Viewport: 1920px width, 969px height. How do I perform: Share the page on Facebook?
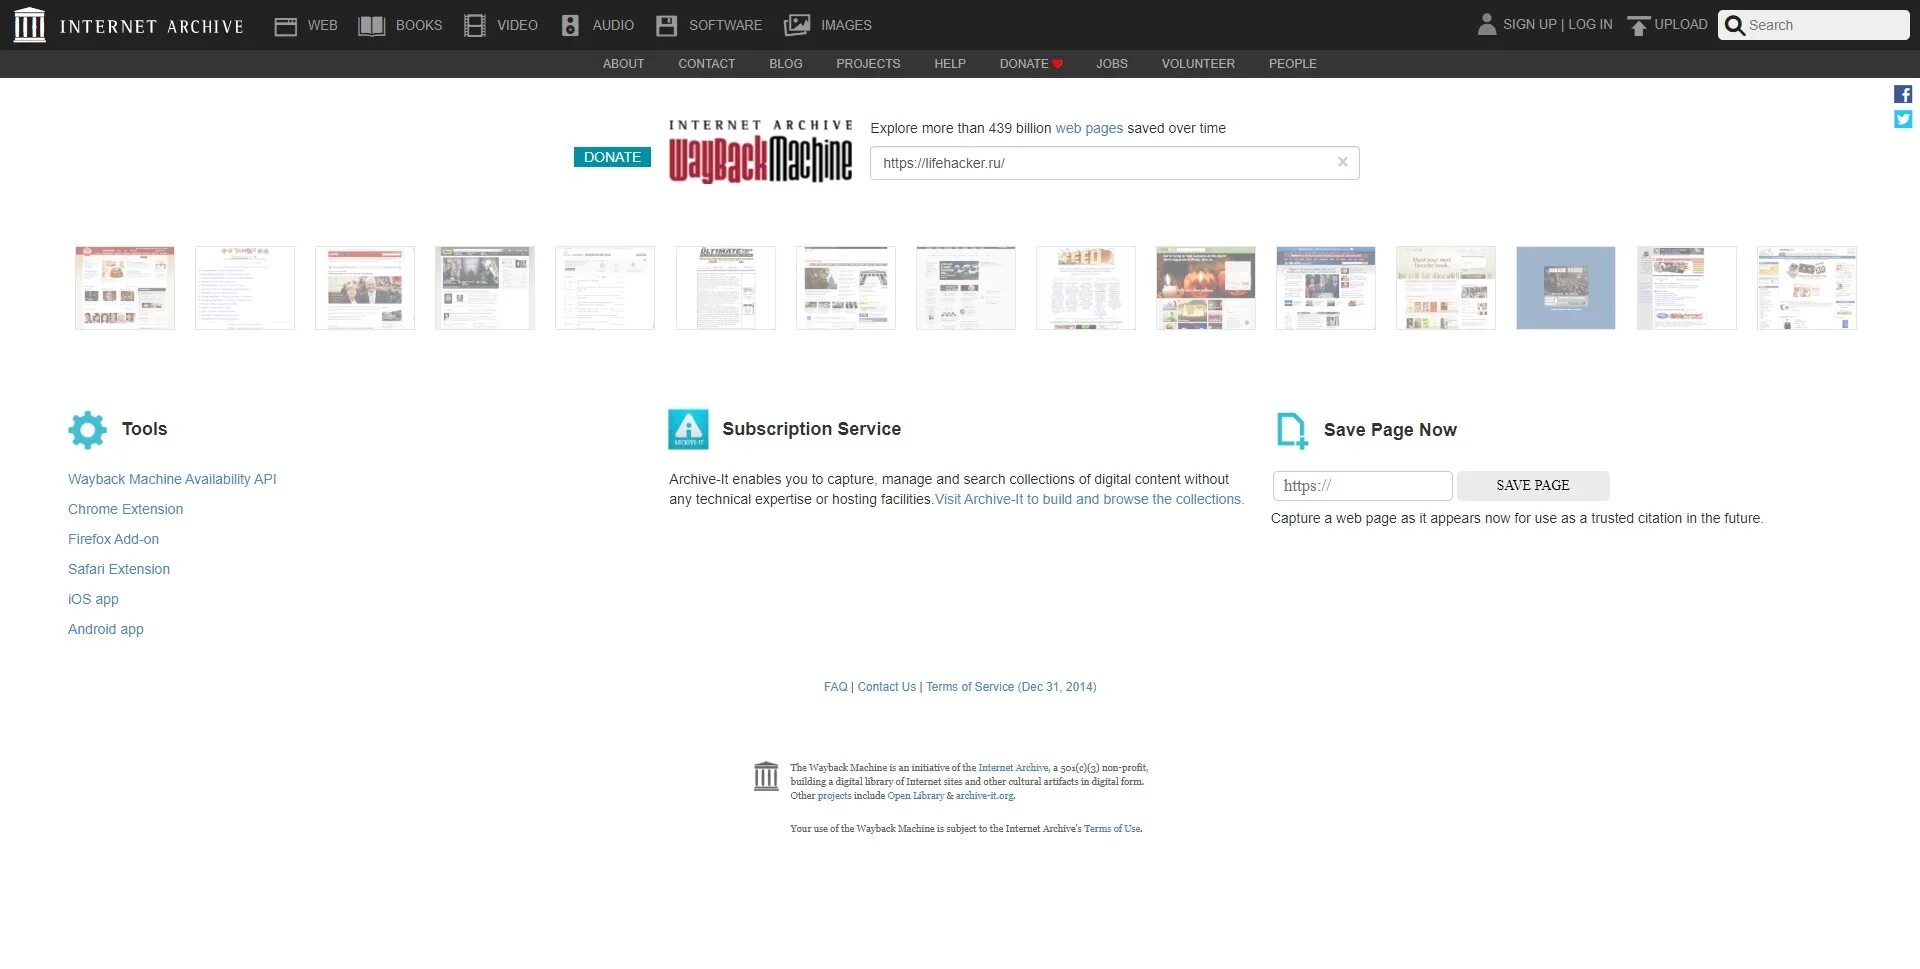coord(1903,94)
